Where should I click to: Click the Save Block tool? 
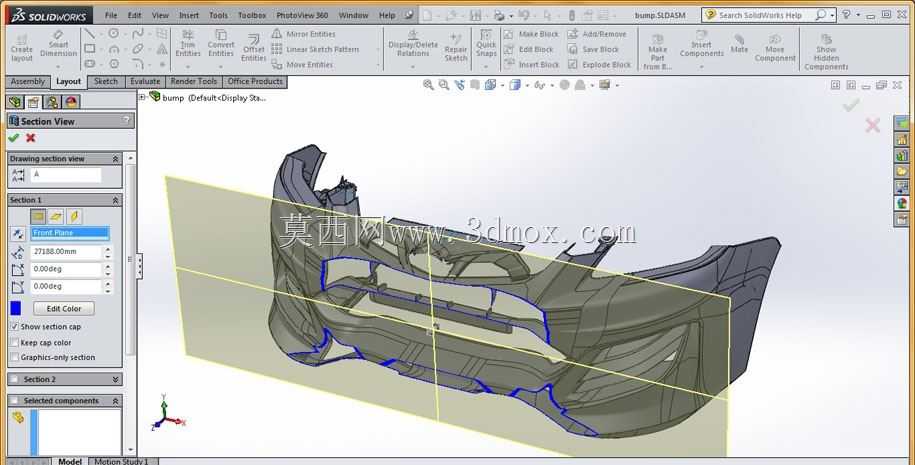pyautogui.click(x=593, y=49)
